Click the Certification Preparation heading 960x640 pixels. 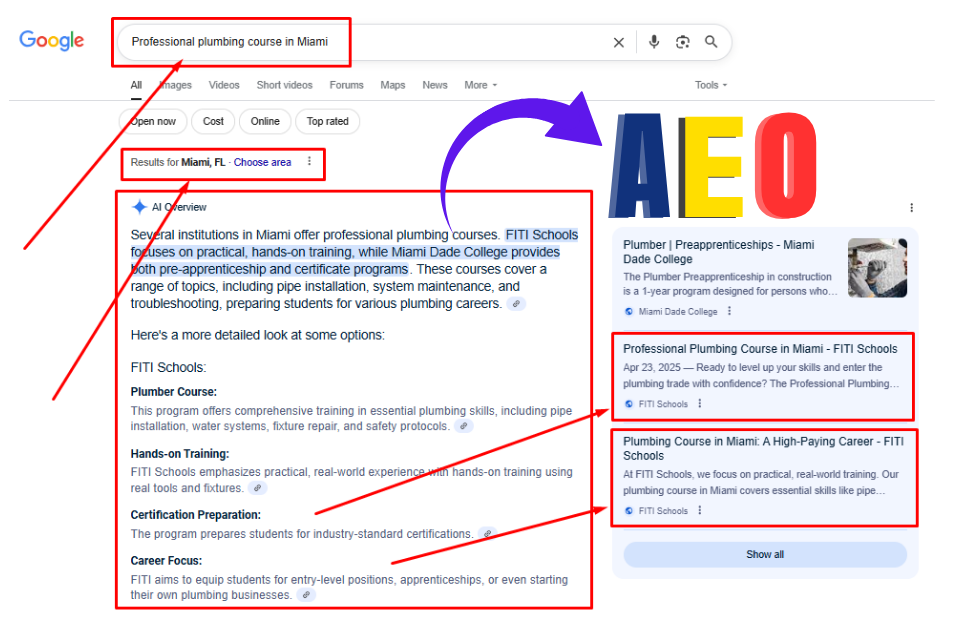click(x=195, y=515)
